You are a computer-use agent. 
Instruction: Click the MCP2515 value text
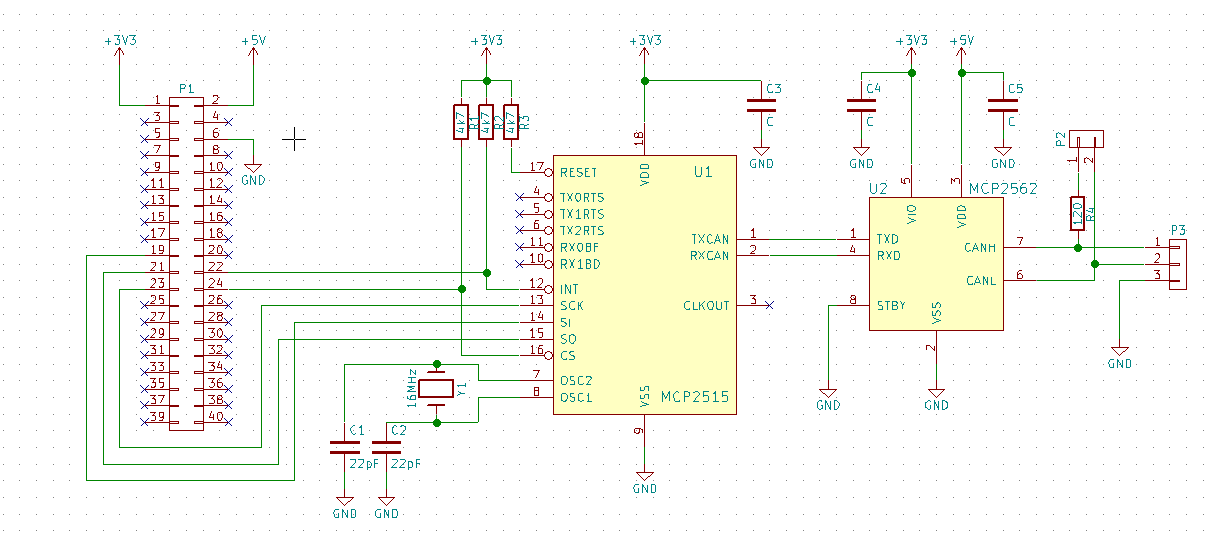point(694,397)
